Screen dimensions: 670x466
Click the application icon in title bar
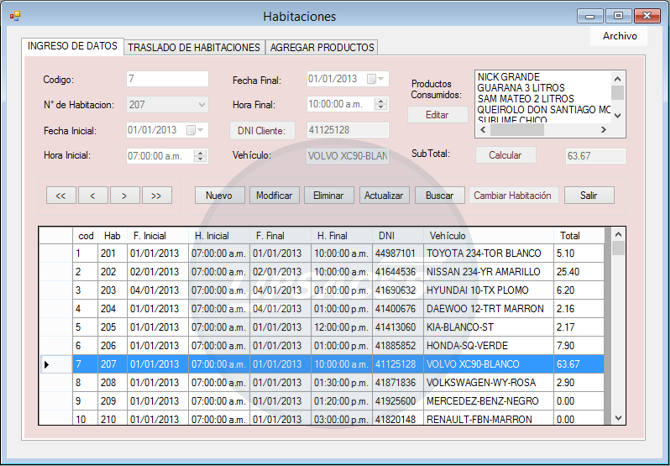tap(15, 16)
